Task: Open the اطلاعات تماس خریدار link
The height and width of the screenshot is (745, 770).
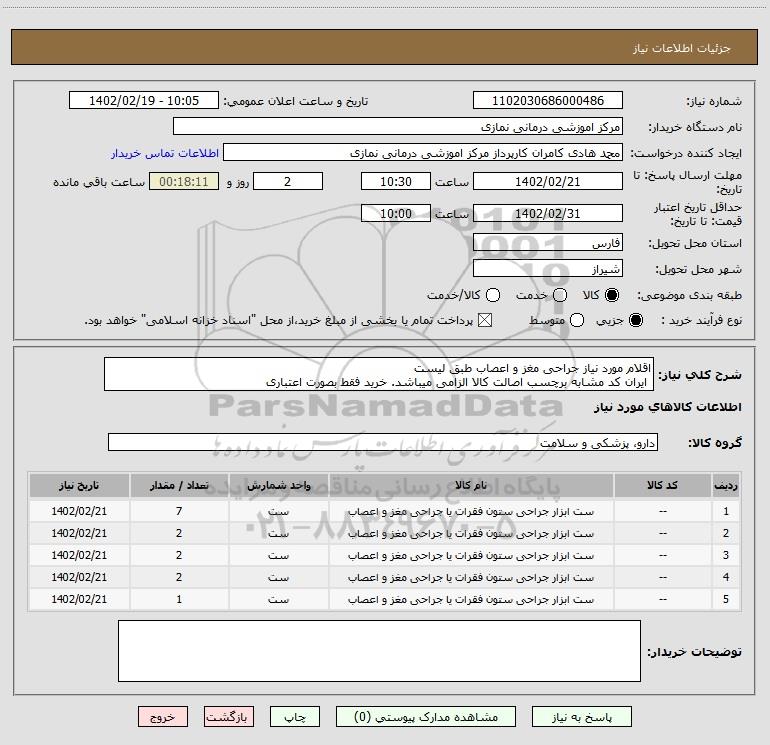Action: coord(165,153)
